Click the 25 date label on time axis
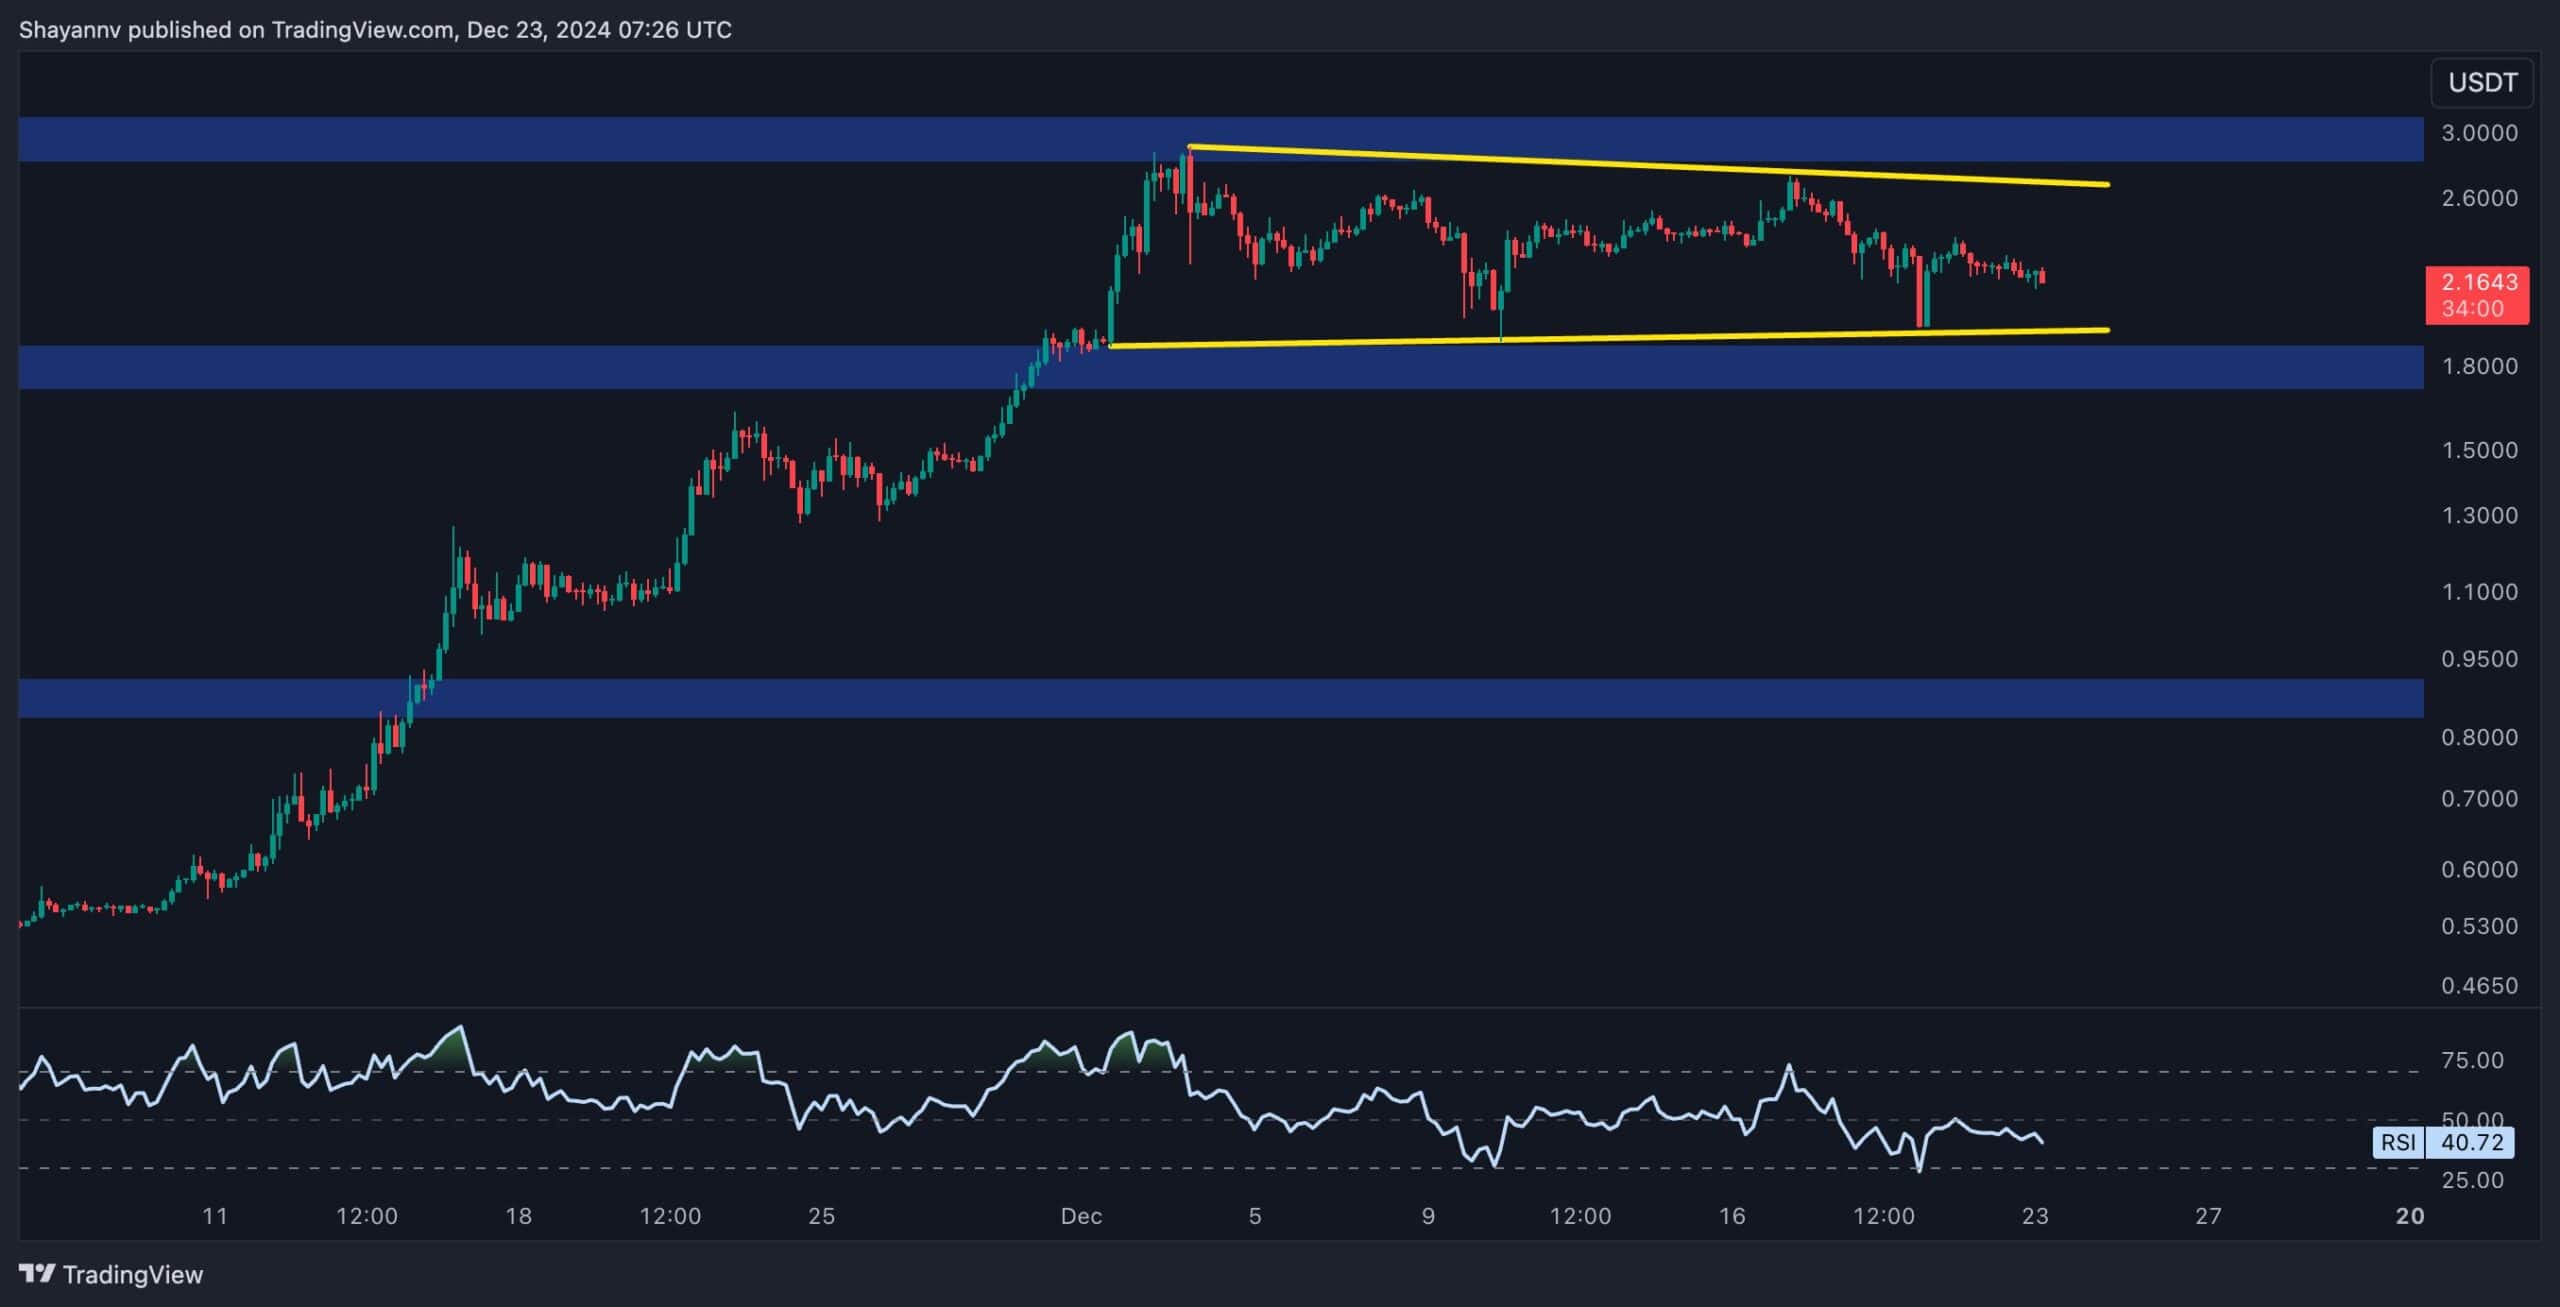Image resolution: width=2560 pixels, height=1307 pixels. pos(821,1216)
